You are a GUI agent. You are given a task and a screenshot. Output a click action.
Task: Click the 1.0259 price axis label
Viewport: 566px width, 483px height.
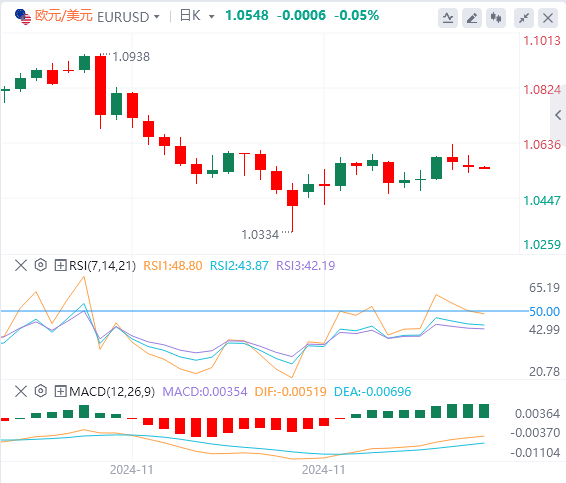[542, 245]
